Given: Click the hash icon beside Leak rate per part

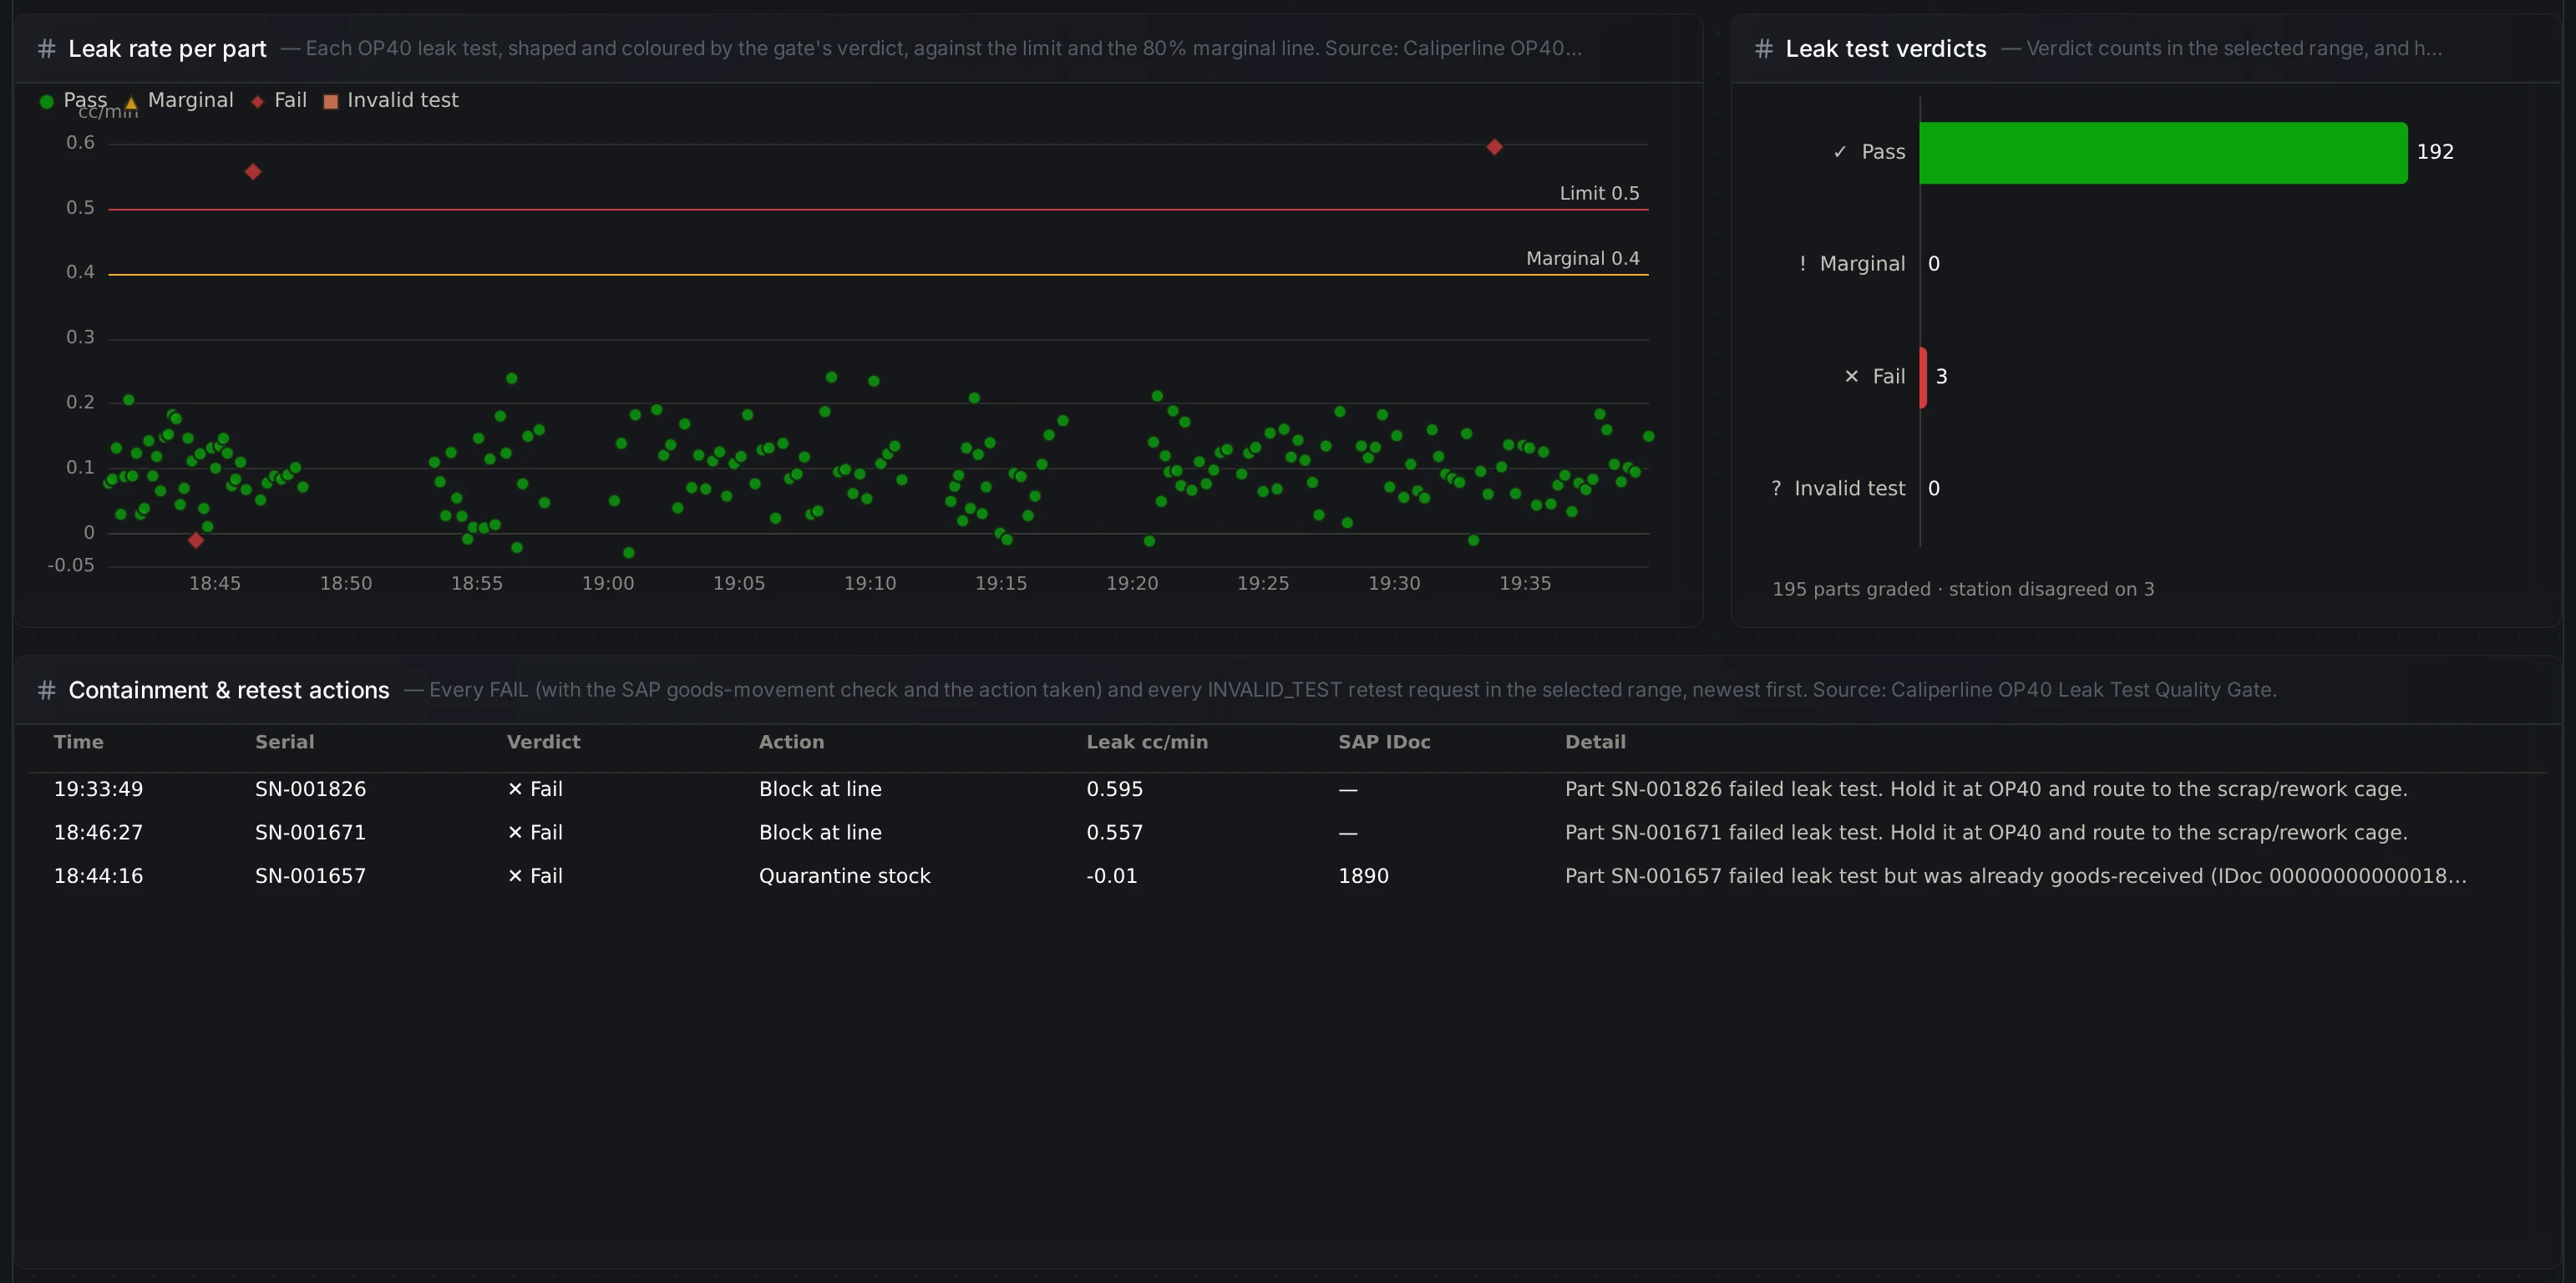Looking at the screenshot, I should (x=46, y=49).
